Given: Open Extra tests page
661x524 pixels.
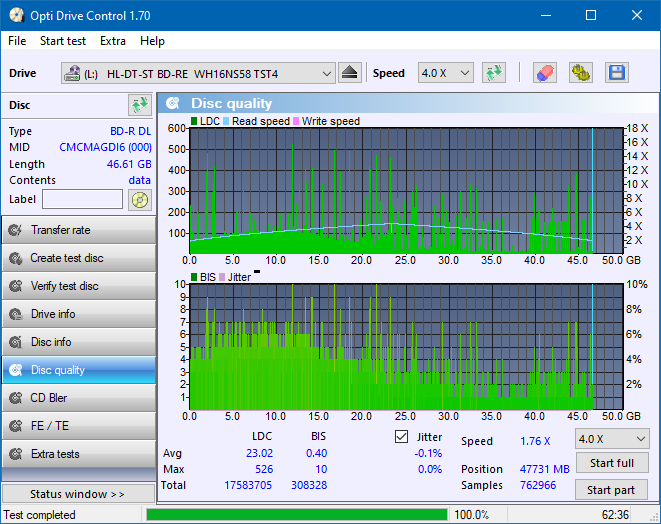Looking at the screenshot, I should tap(79, 454).
